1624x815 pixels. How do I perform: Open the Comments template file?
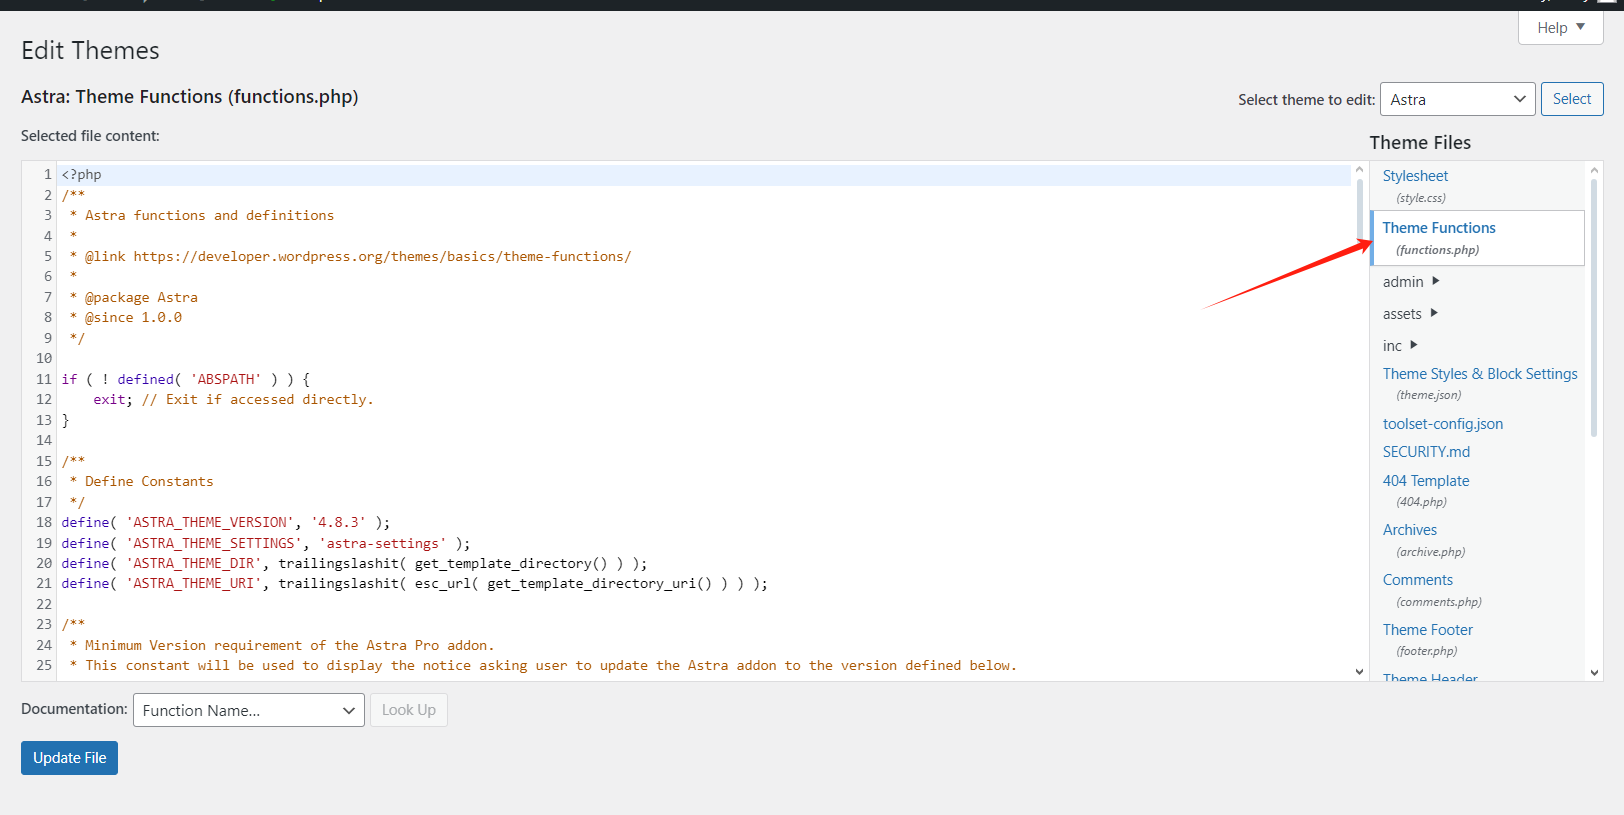[x=1417, y=580]
